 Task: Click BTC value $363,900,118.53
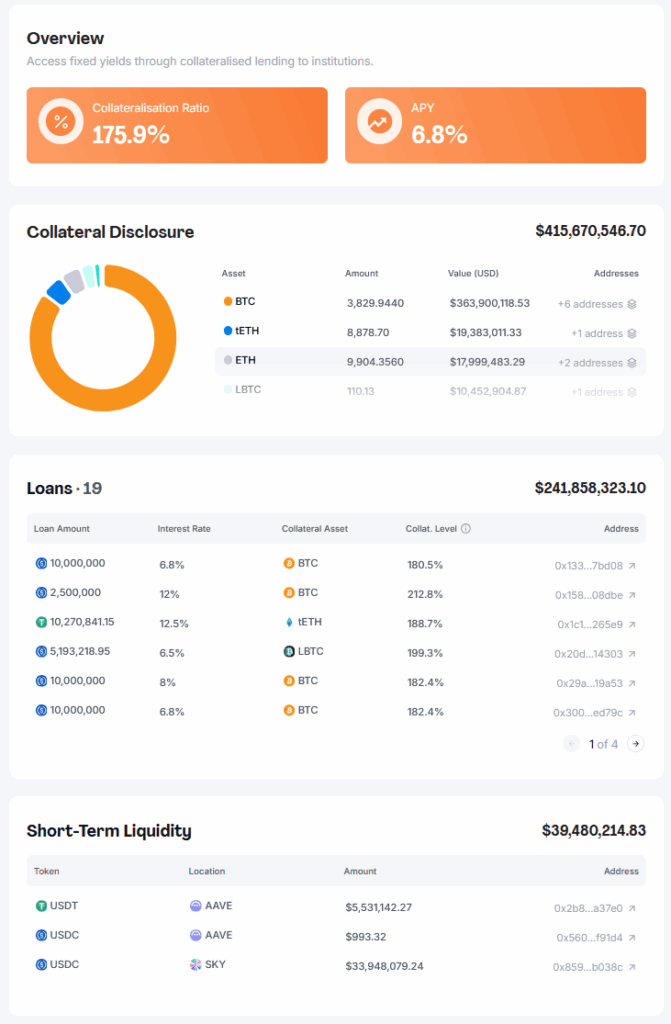tap(489, 304)
